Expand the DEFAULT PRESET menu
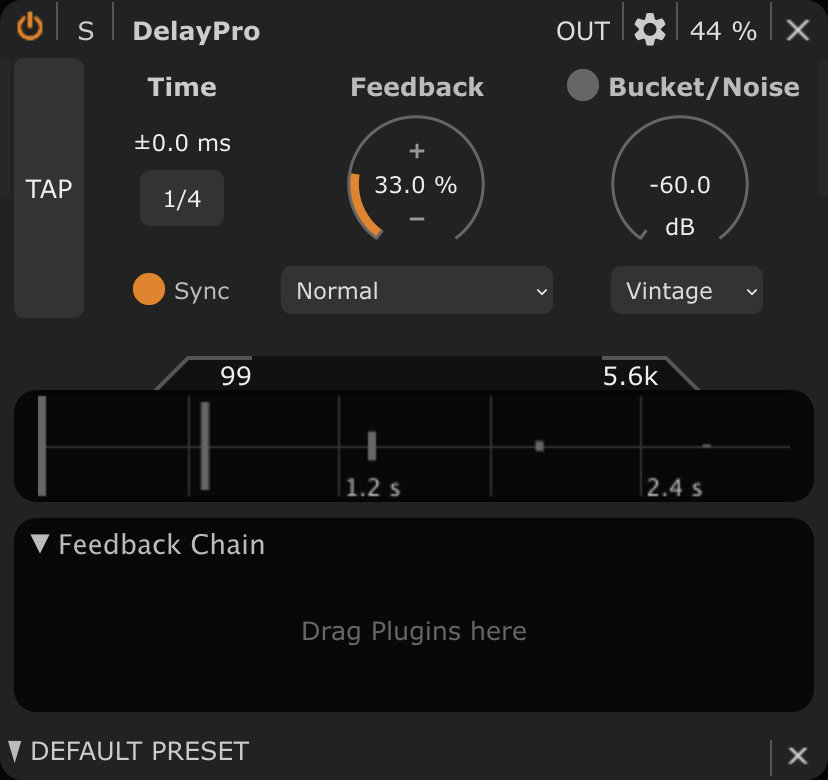The image size is (828, 780). tap(15, 751)
